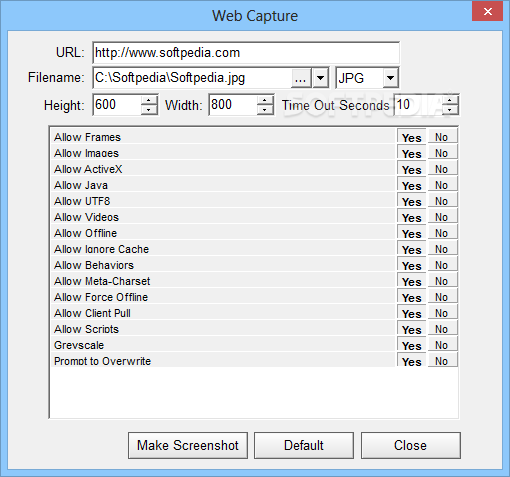The height and width of the screenshot is (477, 510).
Task: Set Allow UTF8 to Yes
Action: tap(411, 201)
